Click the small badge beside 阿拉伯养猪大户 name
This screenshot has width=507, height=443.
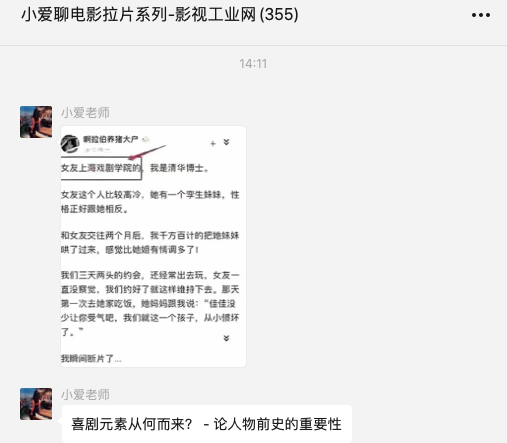[x=146, y=139]
